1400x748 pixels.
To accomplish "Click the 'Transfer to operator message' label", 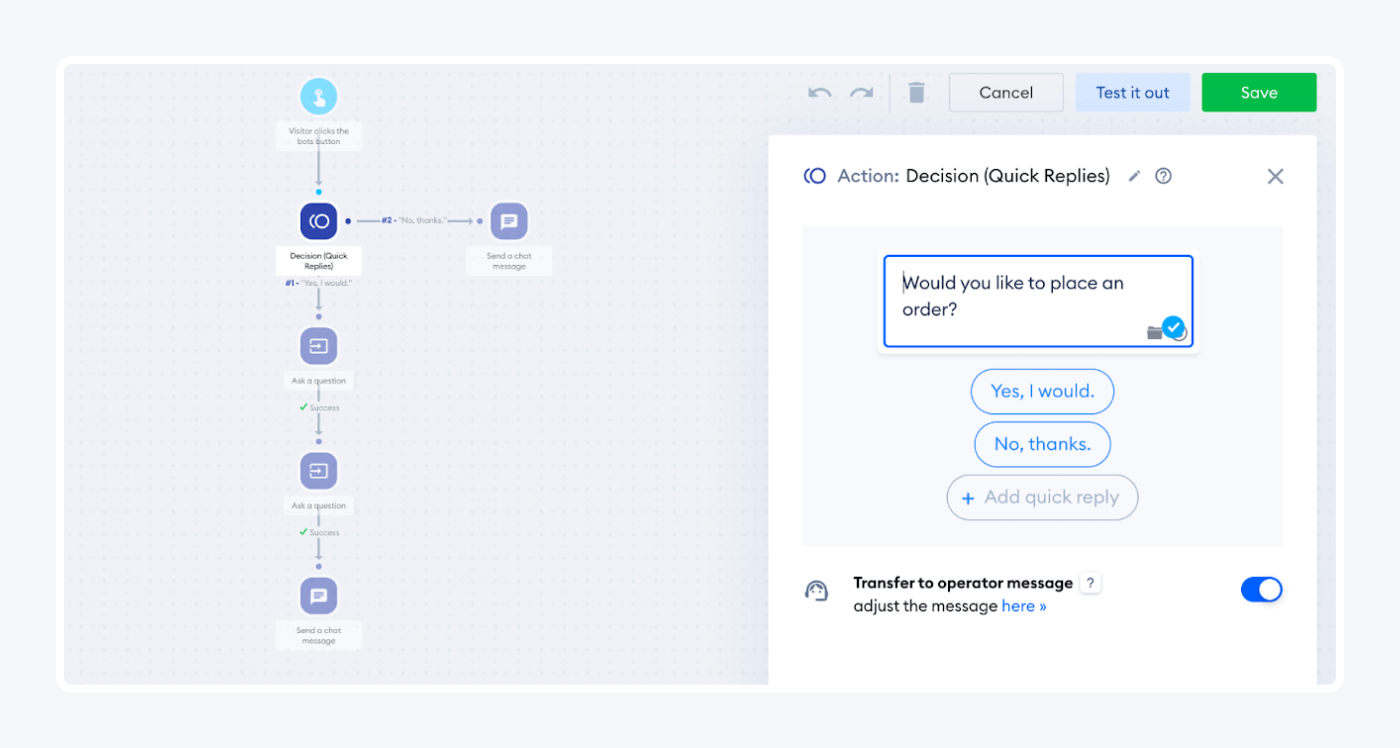I will pos(963,583).
